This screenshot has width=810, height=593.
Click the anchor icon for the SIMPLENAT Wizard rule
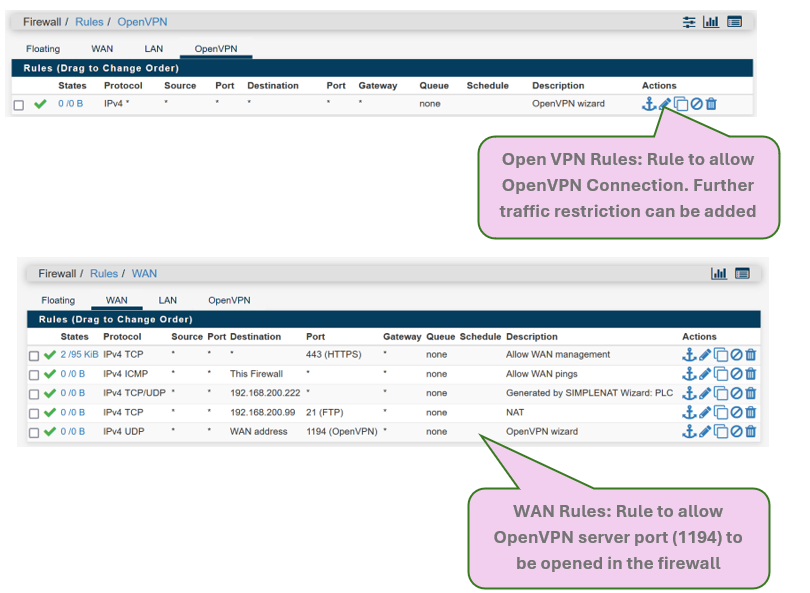688,393
